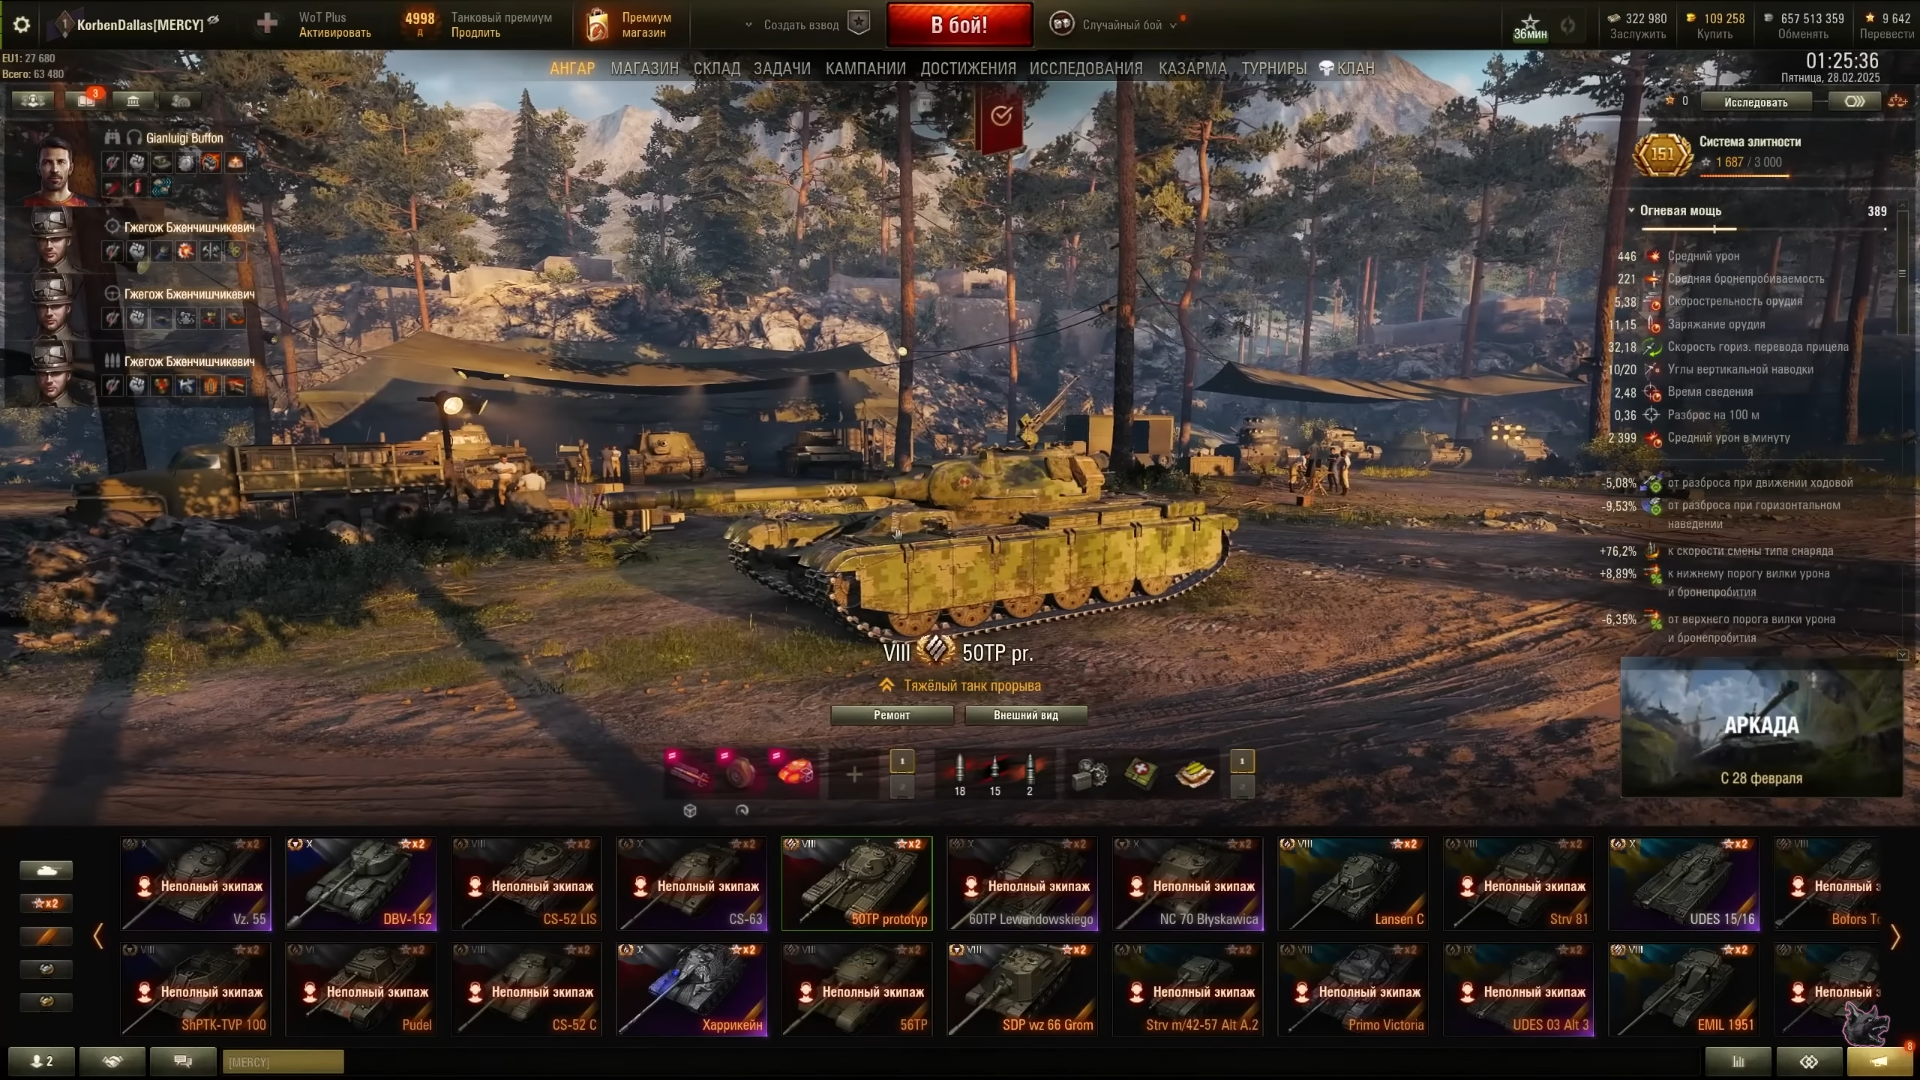The image size is (1920, 1080).
Task: Open the МАГАЗИН tab
Action: (x=644, y=68)
